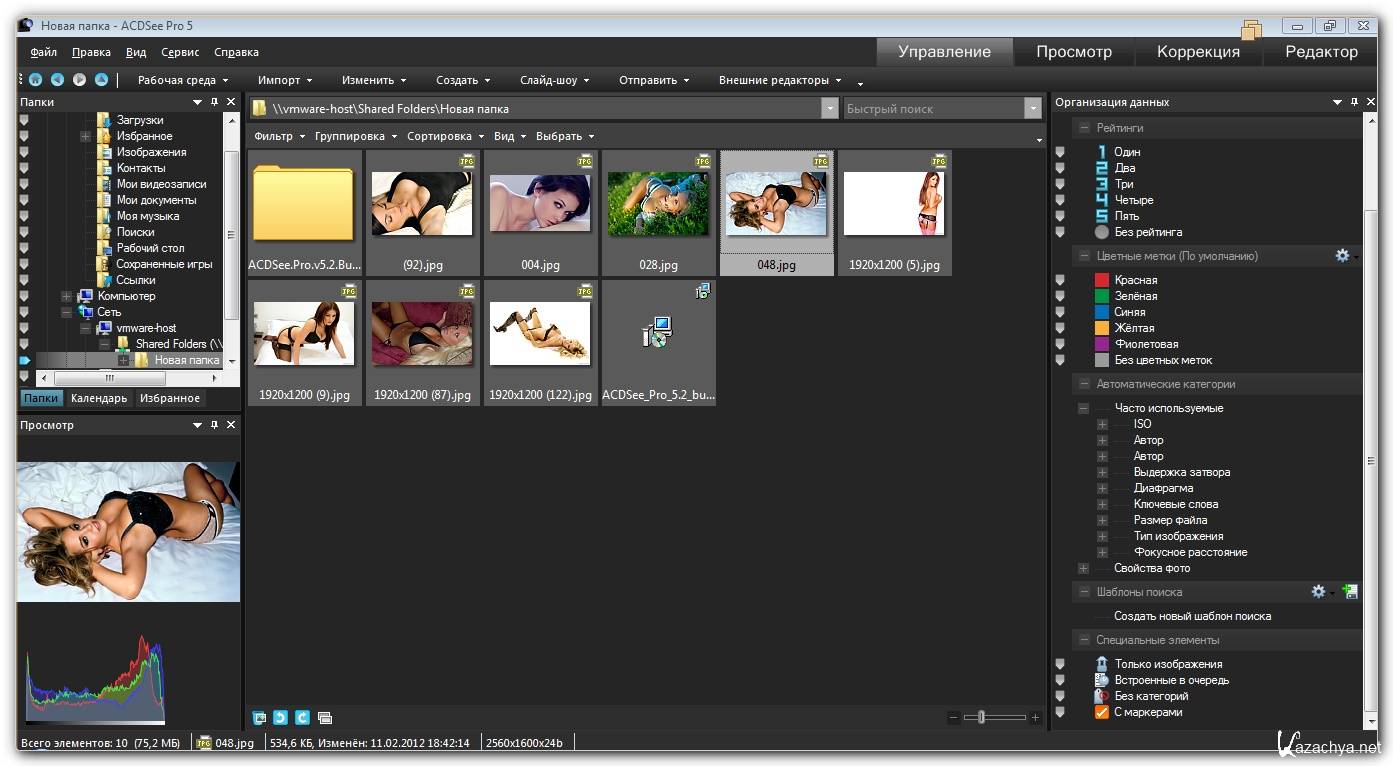
Task: Open the 'Сервис' menu
Action: pyautogui.click(x=180, y=52)
